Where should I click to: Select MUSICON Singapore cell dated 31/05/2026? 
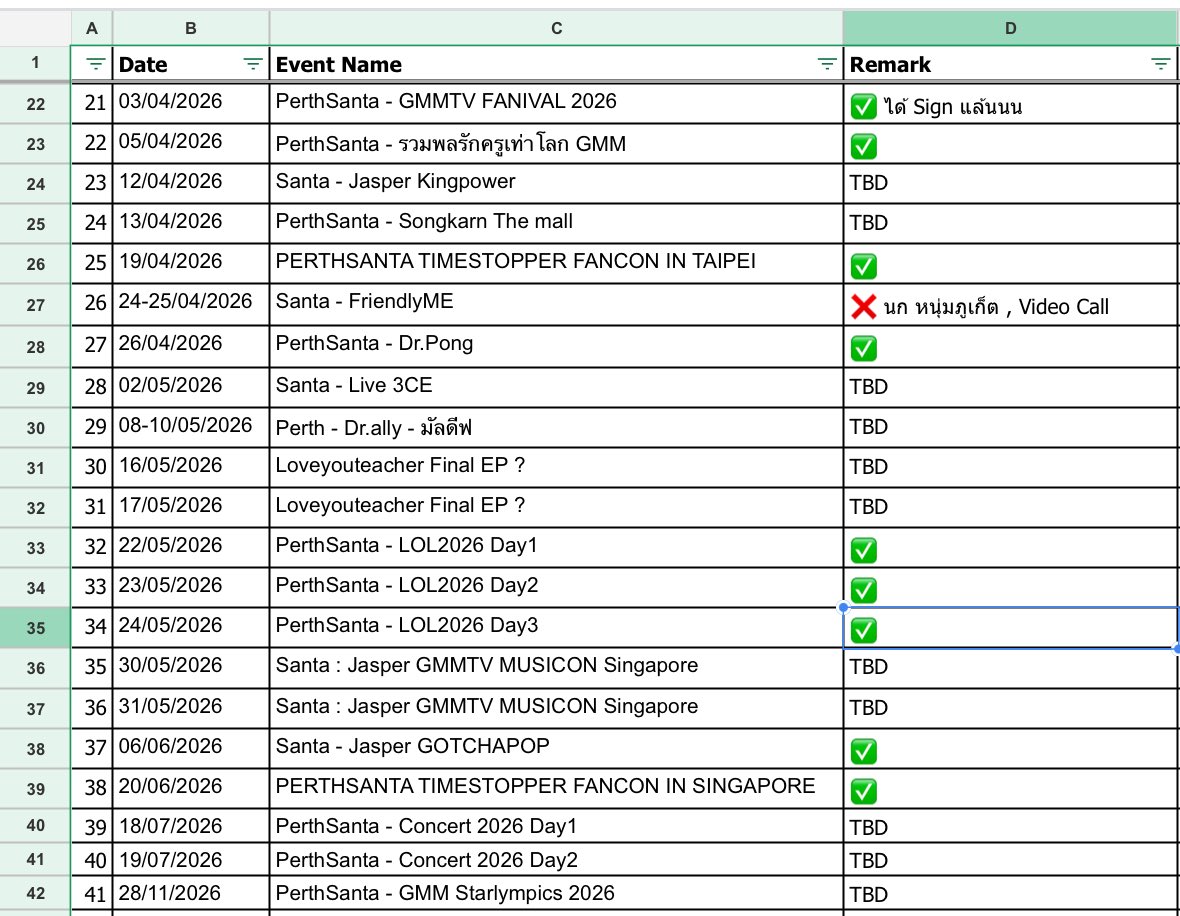[x=556, y=708]
